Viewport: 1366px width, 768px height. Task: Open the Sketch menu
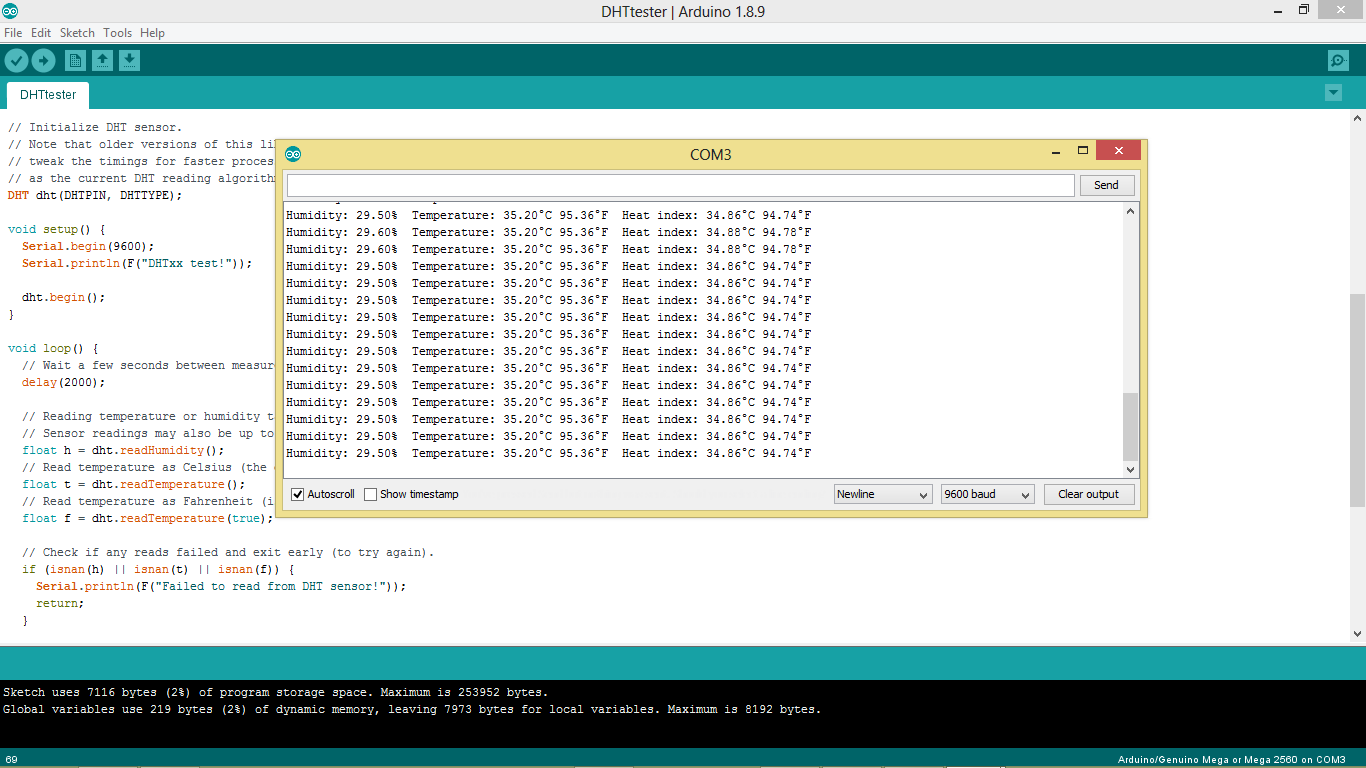[77, 33]
